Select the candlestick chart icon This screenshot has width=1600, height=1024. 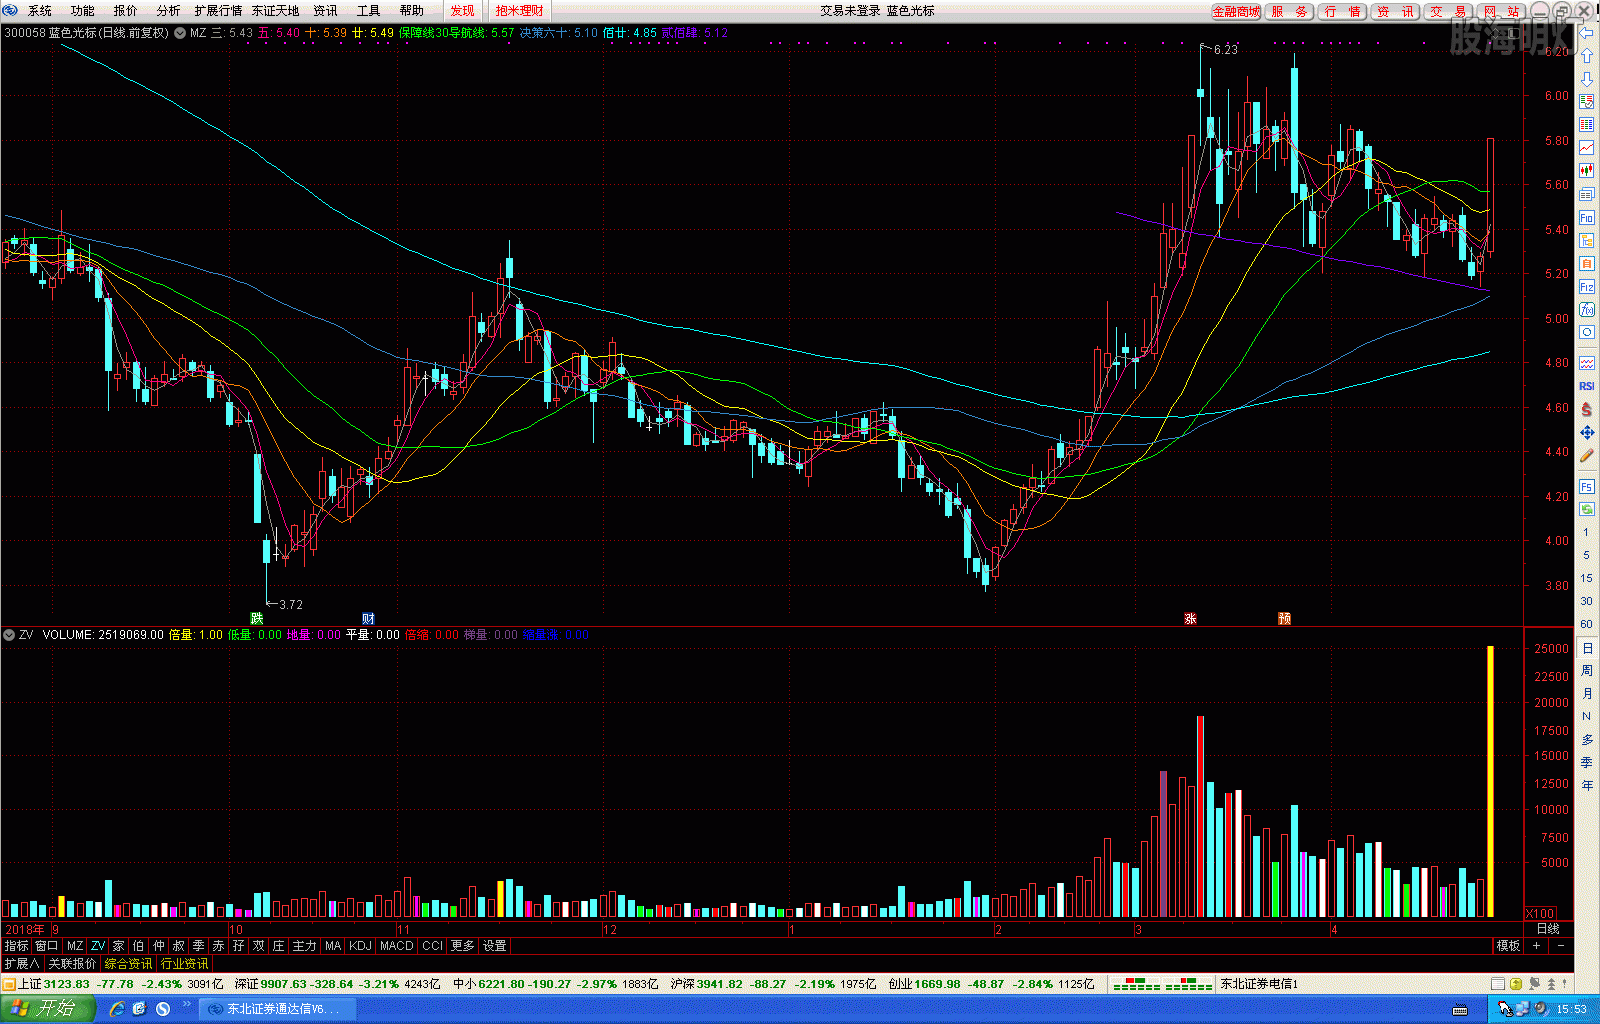tap(1587, 171)
